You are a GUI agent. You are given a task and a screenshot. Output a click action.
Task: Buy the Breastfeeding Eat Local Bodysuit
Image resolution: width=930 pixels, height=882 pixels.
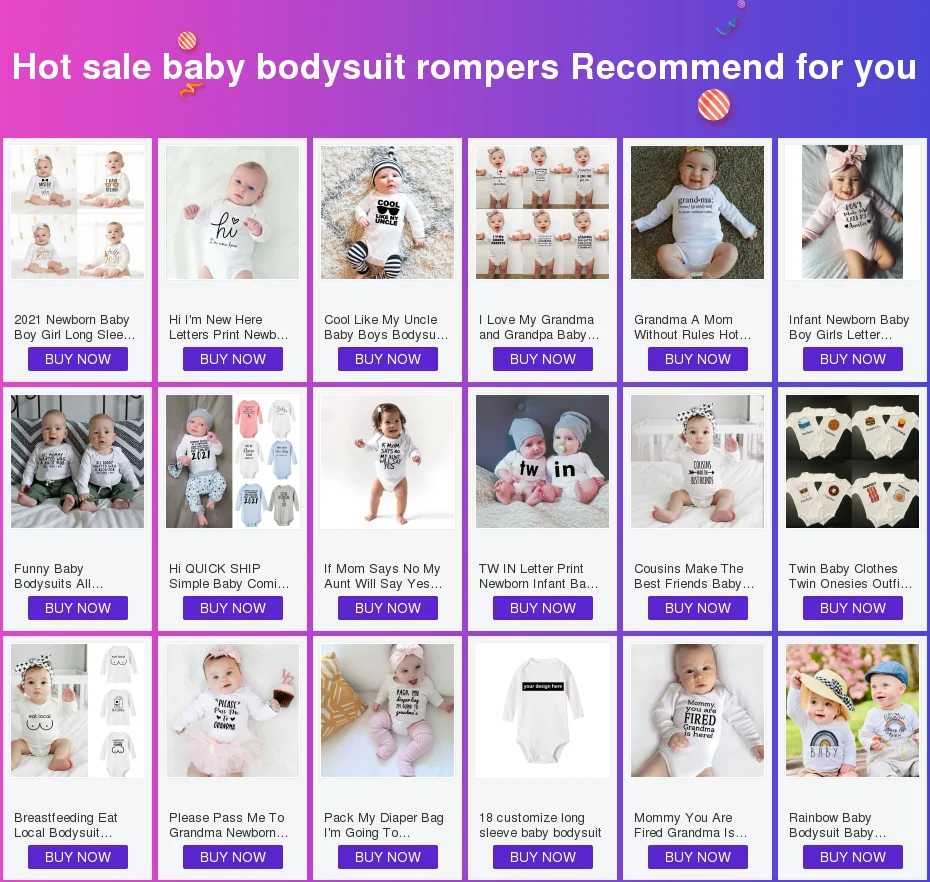pos(78,857)
